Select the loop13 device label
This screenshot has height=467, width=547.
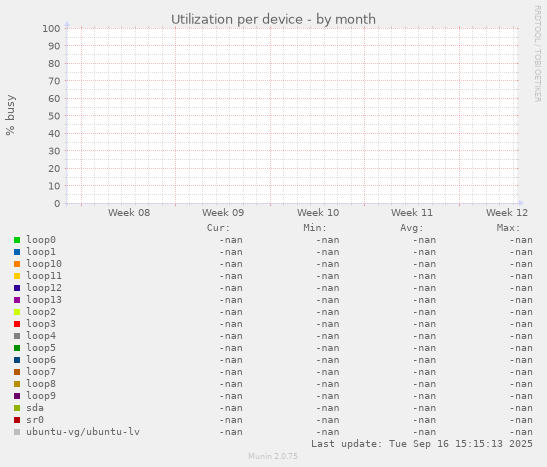pyautogui.click(x=44, y=300)
